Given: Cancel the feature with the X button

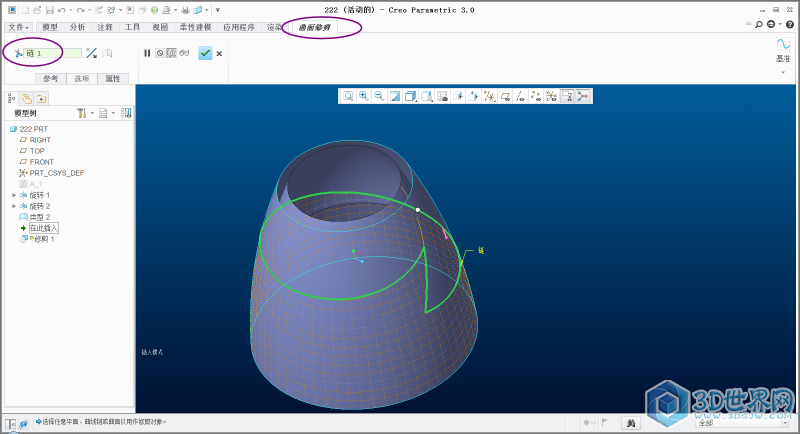Looking at the screenshot, I should [219, 53].
